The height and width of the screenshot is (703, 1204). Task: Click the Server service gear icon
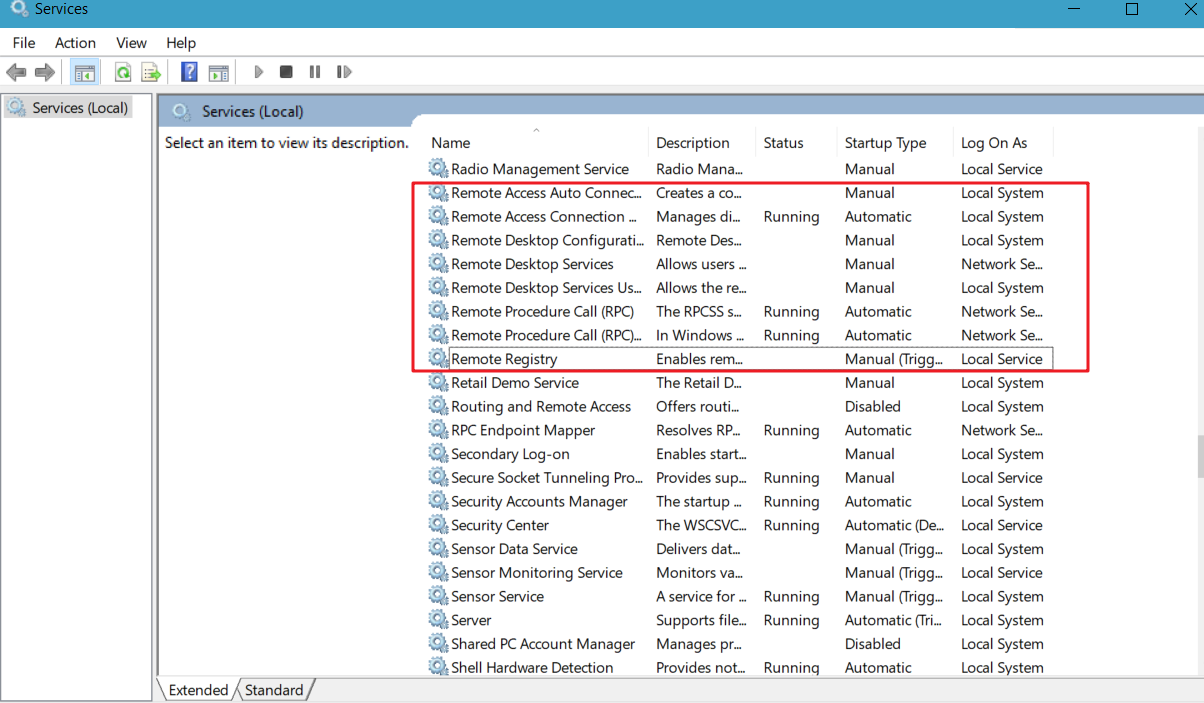click(438, 620)
